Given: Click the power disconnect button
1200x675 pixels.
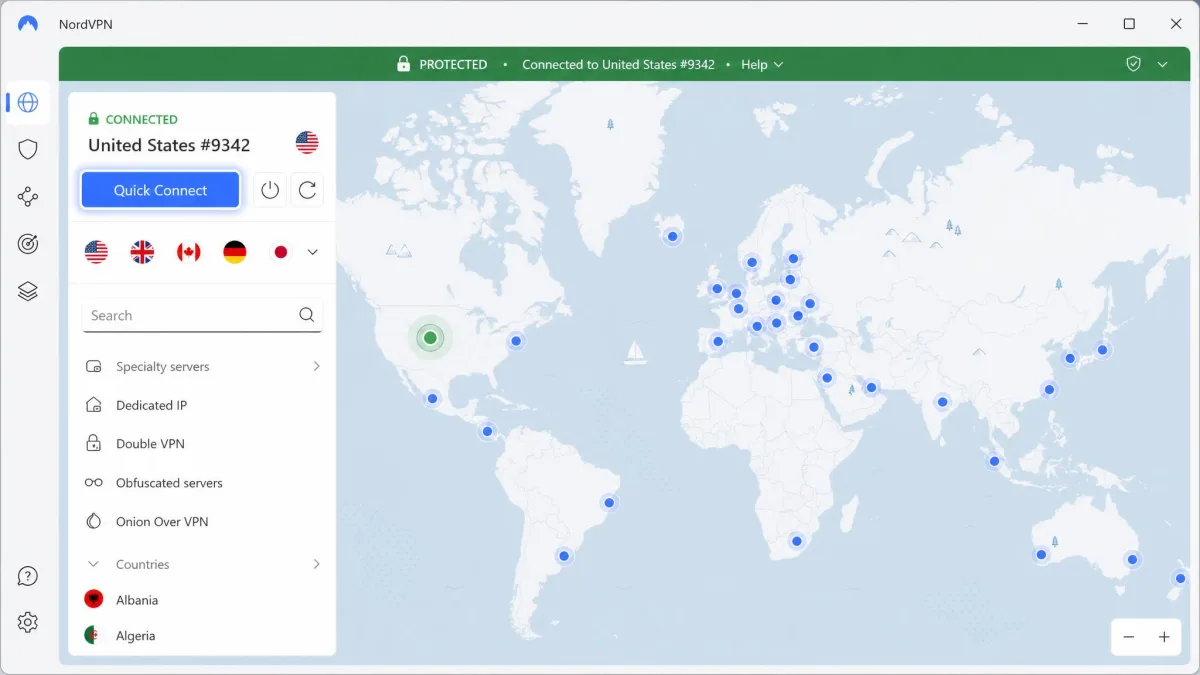Looking at the screenshot, I should pos(270,190).
